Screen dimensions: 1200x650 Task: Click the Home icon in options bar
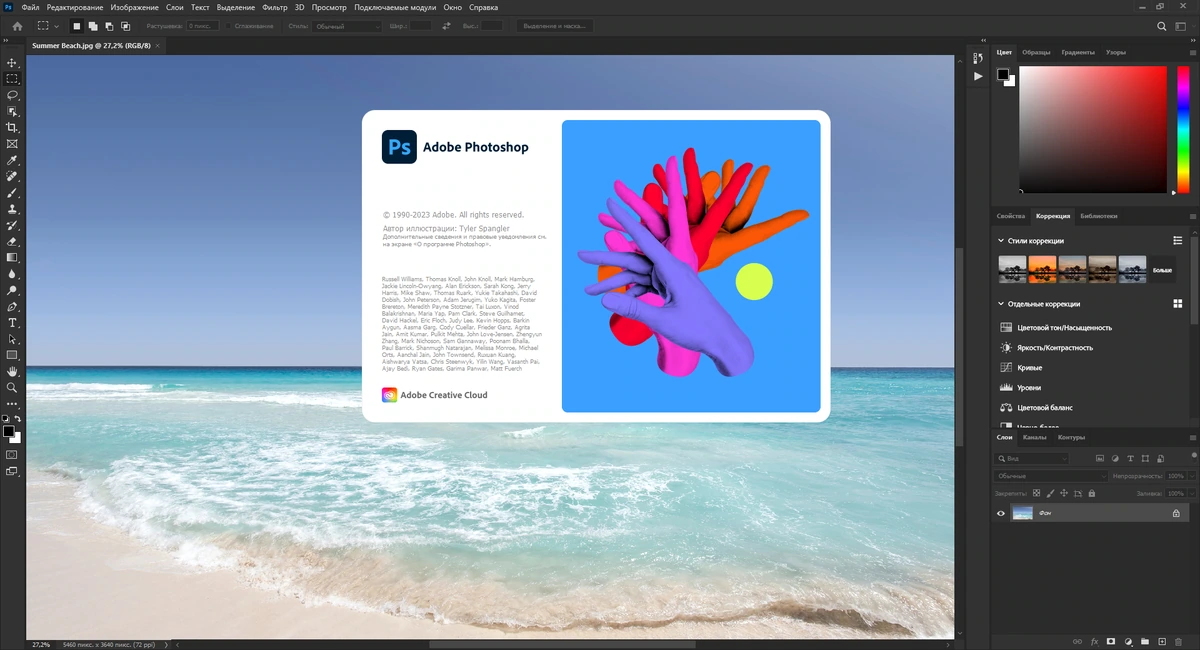(x=16, y=26)
